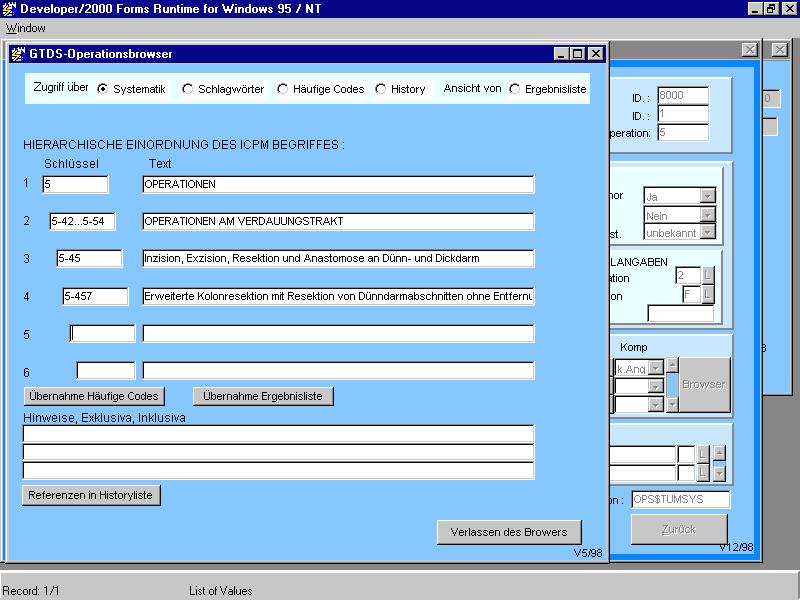Click the empty Schlüssel field in row 5
The width and height of the screenshot is (800, 600).
point(102,334)
